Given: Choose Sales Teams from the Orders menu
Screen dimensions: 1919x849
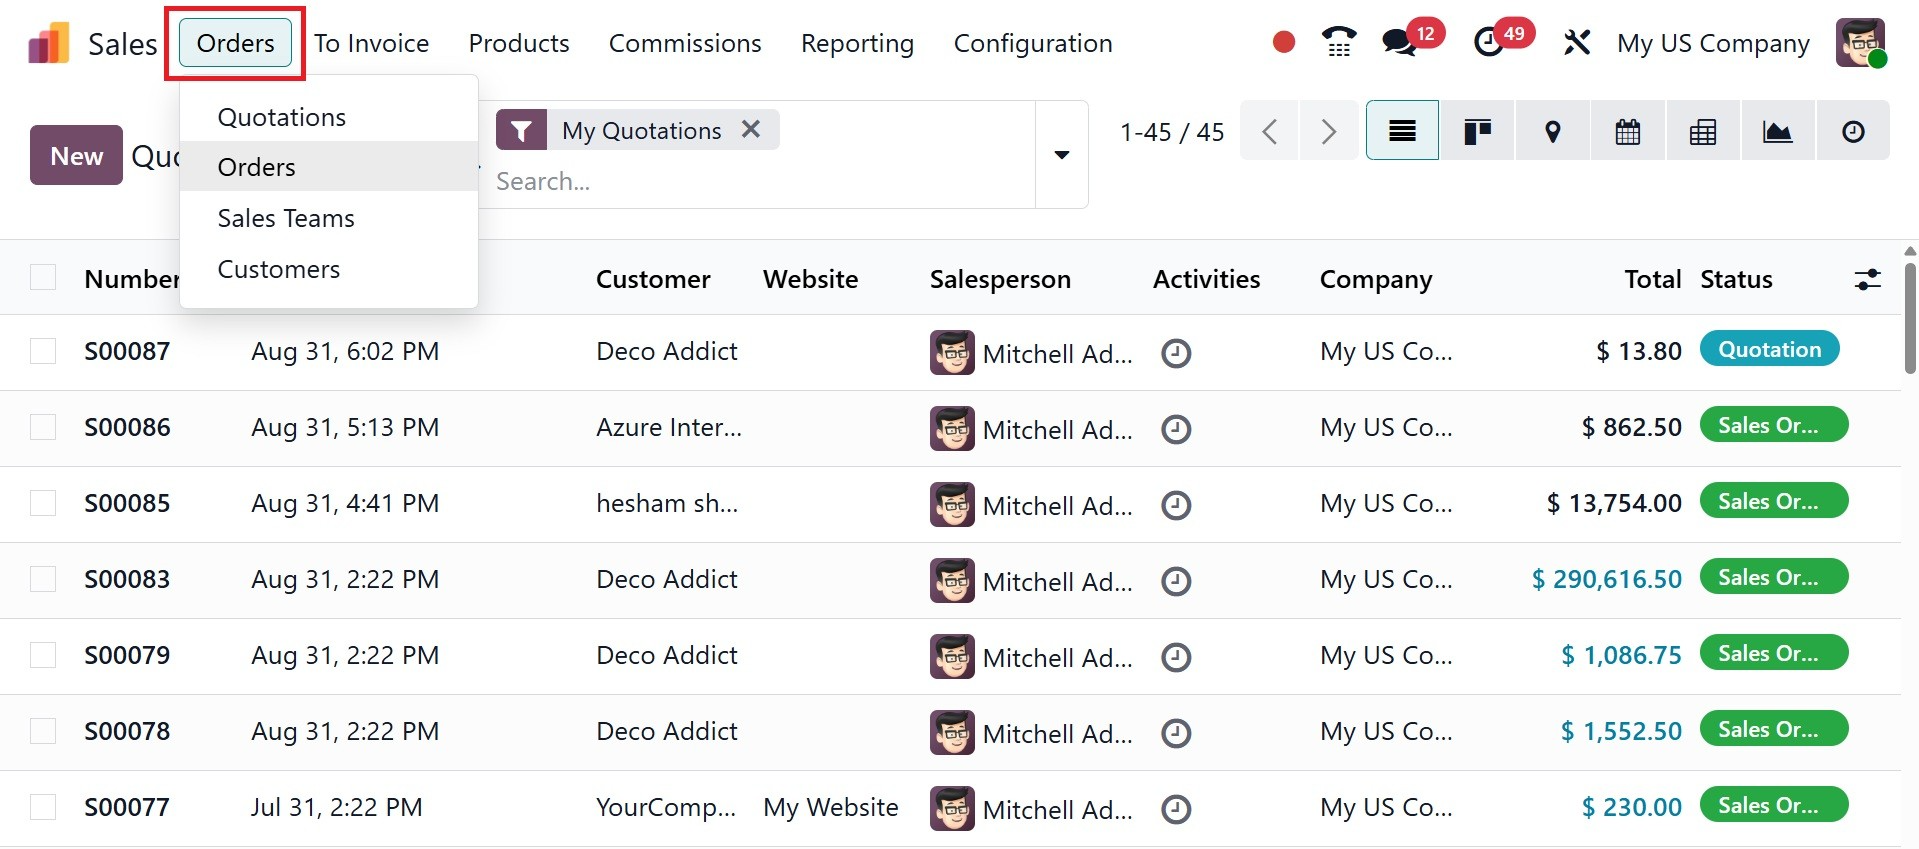Looking at the screenshot, I should pos(286,218).
